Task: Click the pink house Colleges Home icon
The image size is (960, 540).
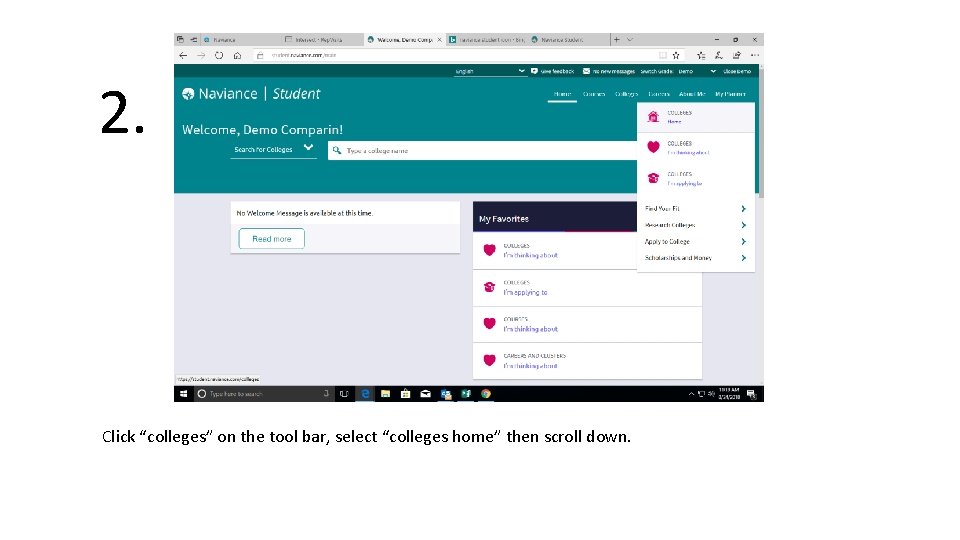Action: [653, 117]
